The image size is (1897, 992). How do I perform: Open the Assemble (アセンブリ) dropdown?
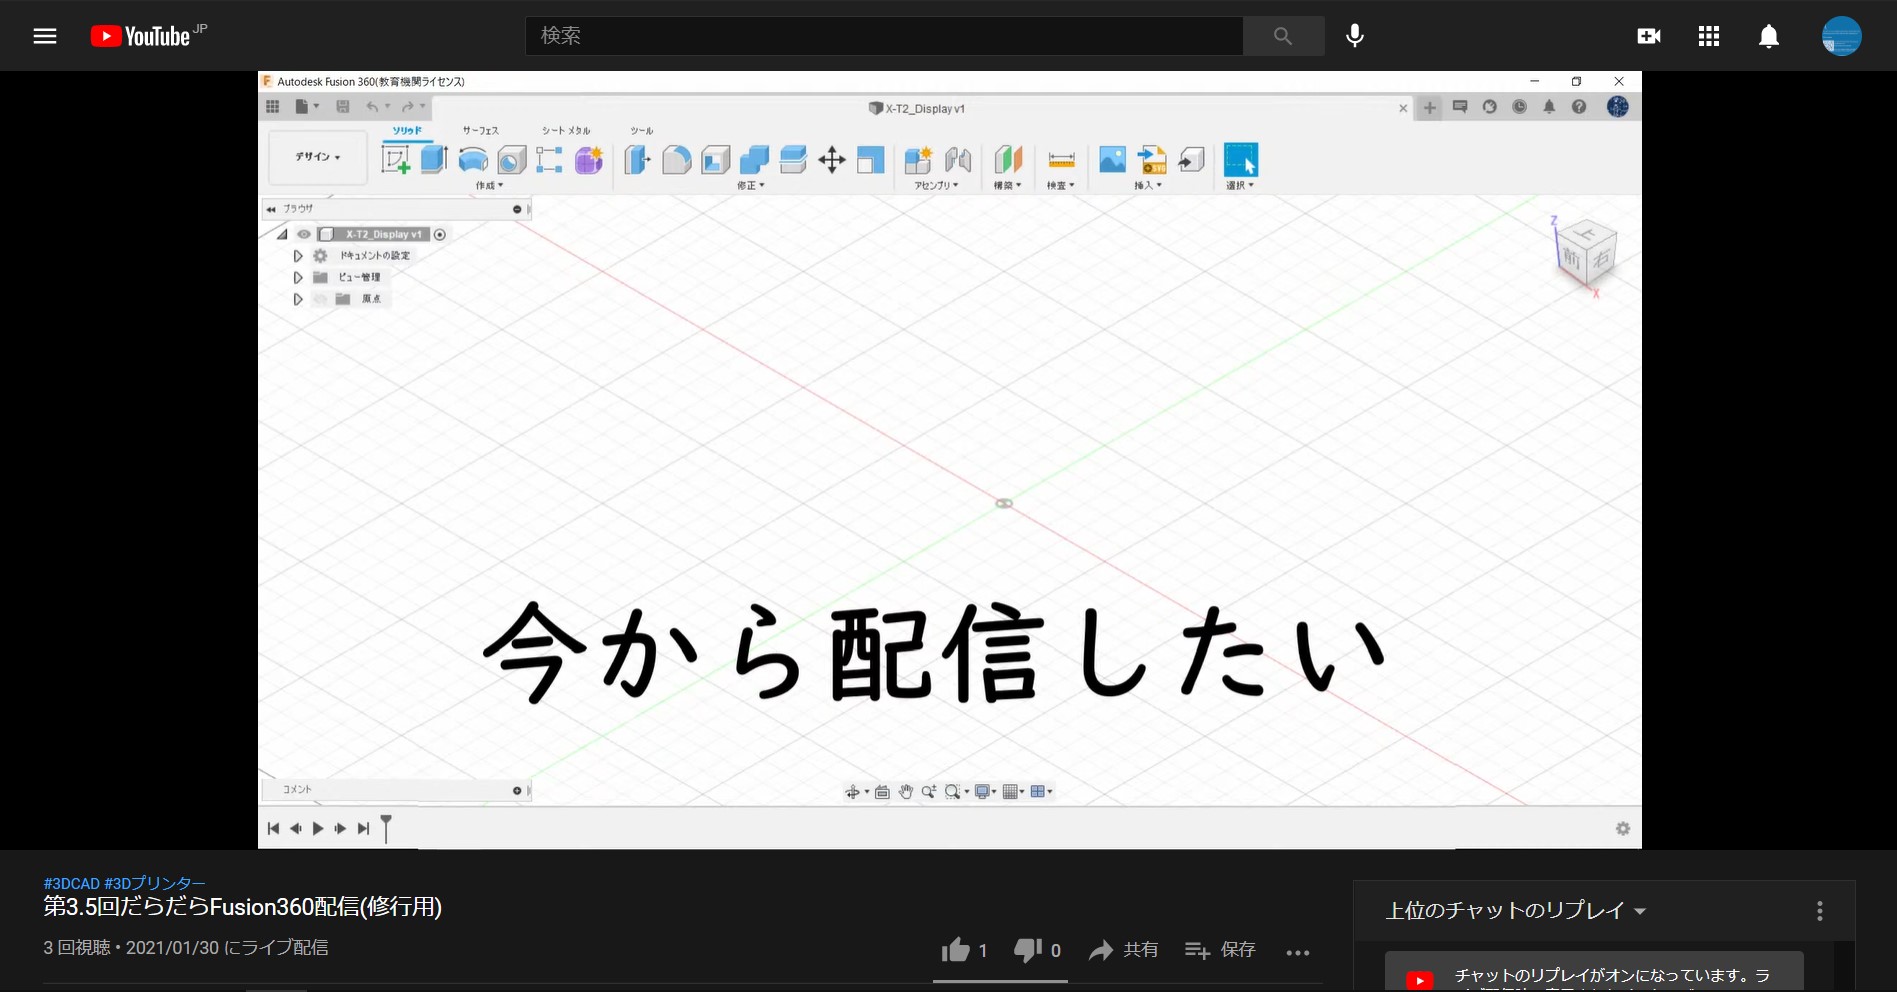point(936,186)
